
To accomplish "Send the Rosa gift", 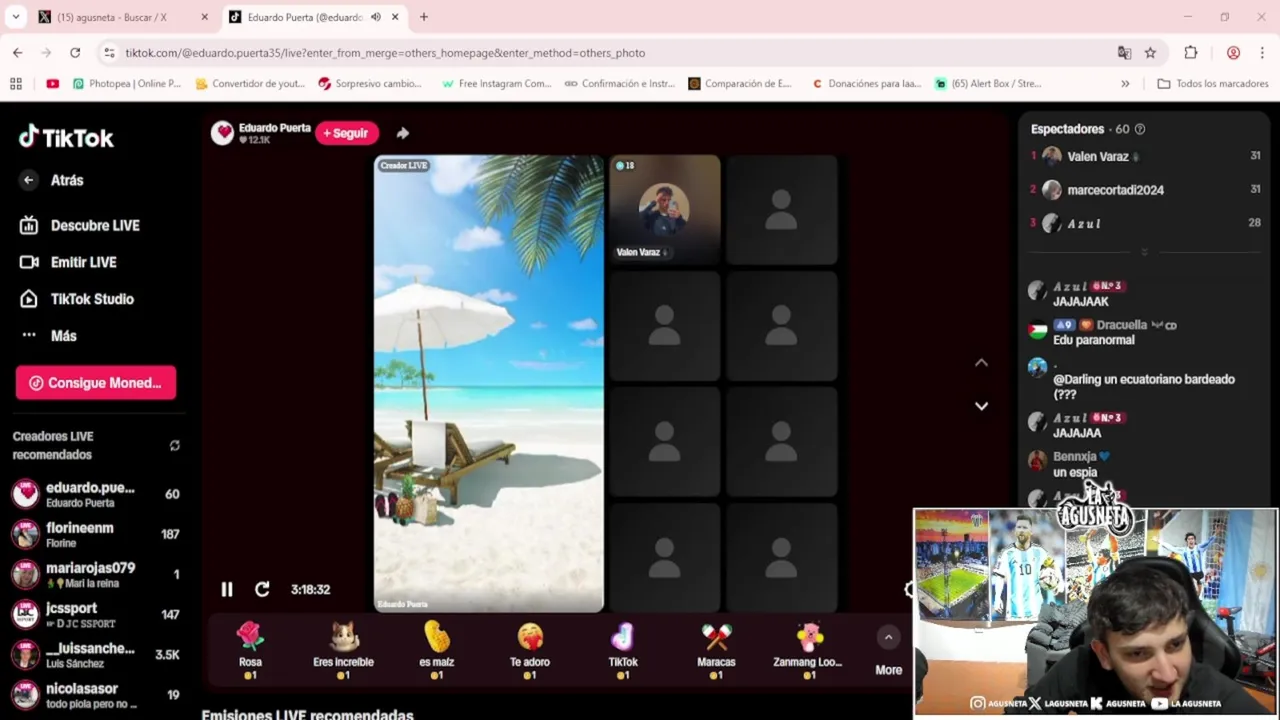I will coord(250,650).
